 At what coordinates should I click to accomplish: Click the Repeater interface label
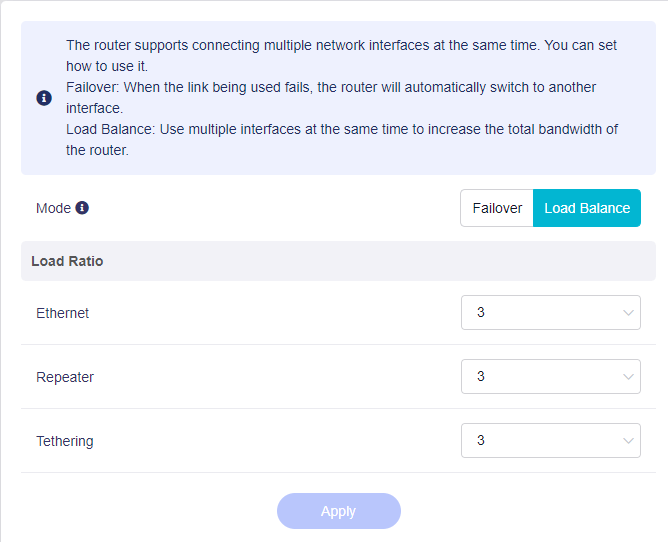point(65,377)
